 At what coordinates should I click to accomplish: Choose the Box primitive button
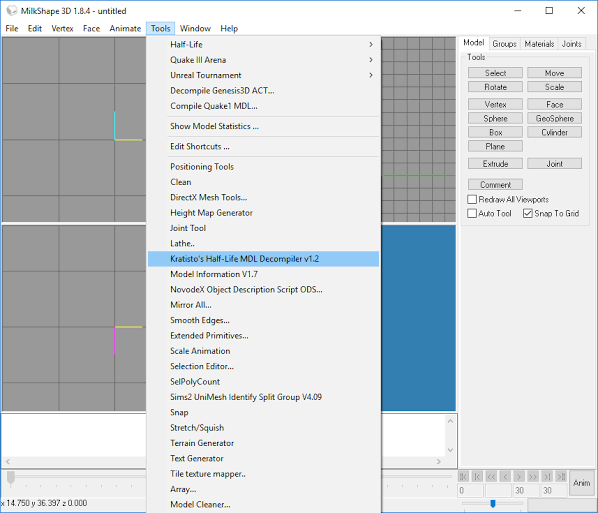pos(495,132)
